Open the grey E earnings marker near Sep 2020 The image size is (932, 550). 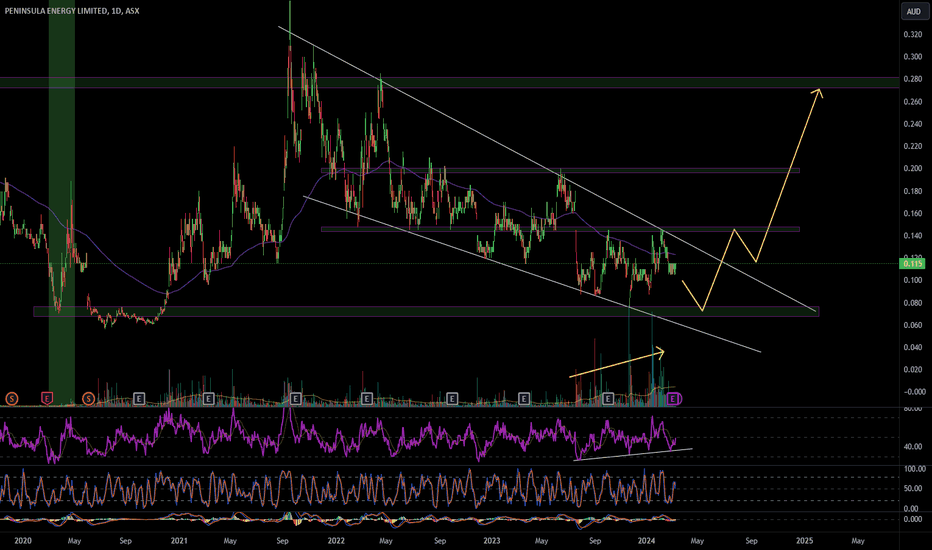click(139, 399)
